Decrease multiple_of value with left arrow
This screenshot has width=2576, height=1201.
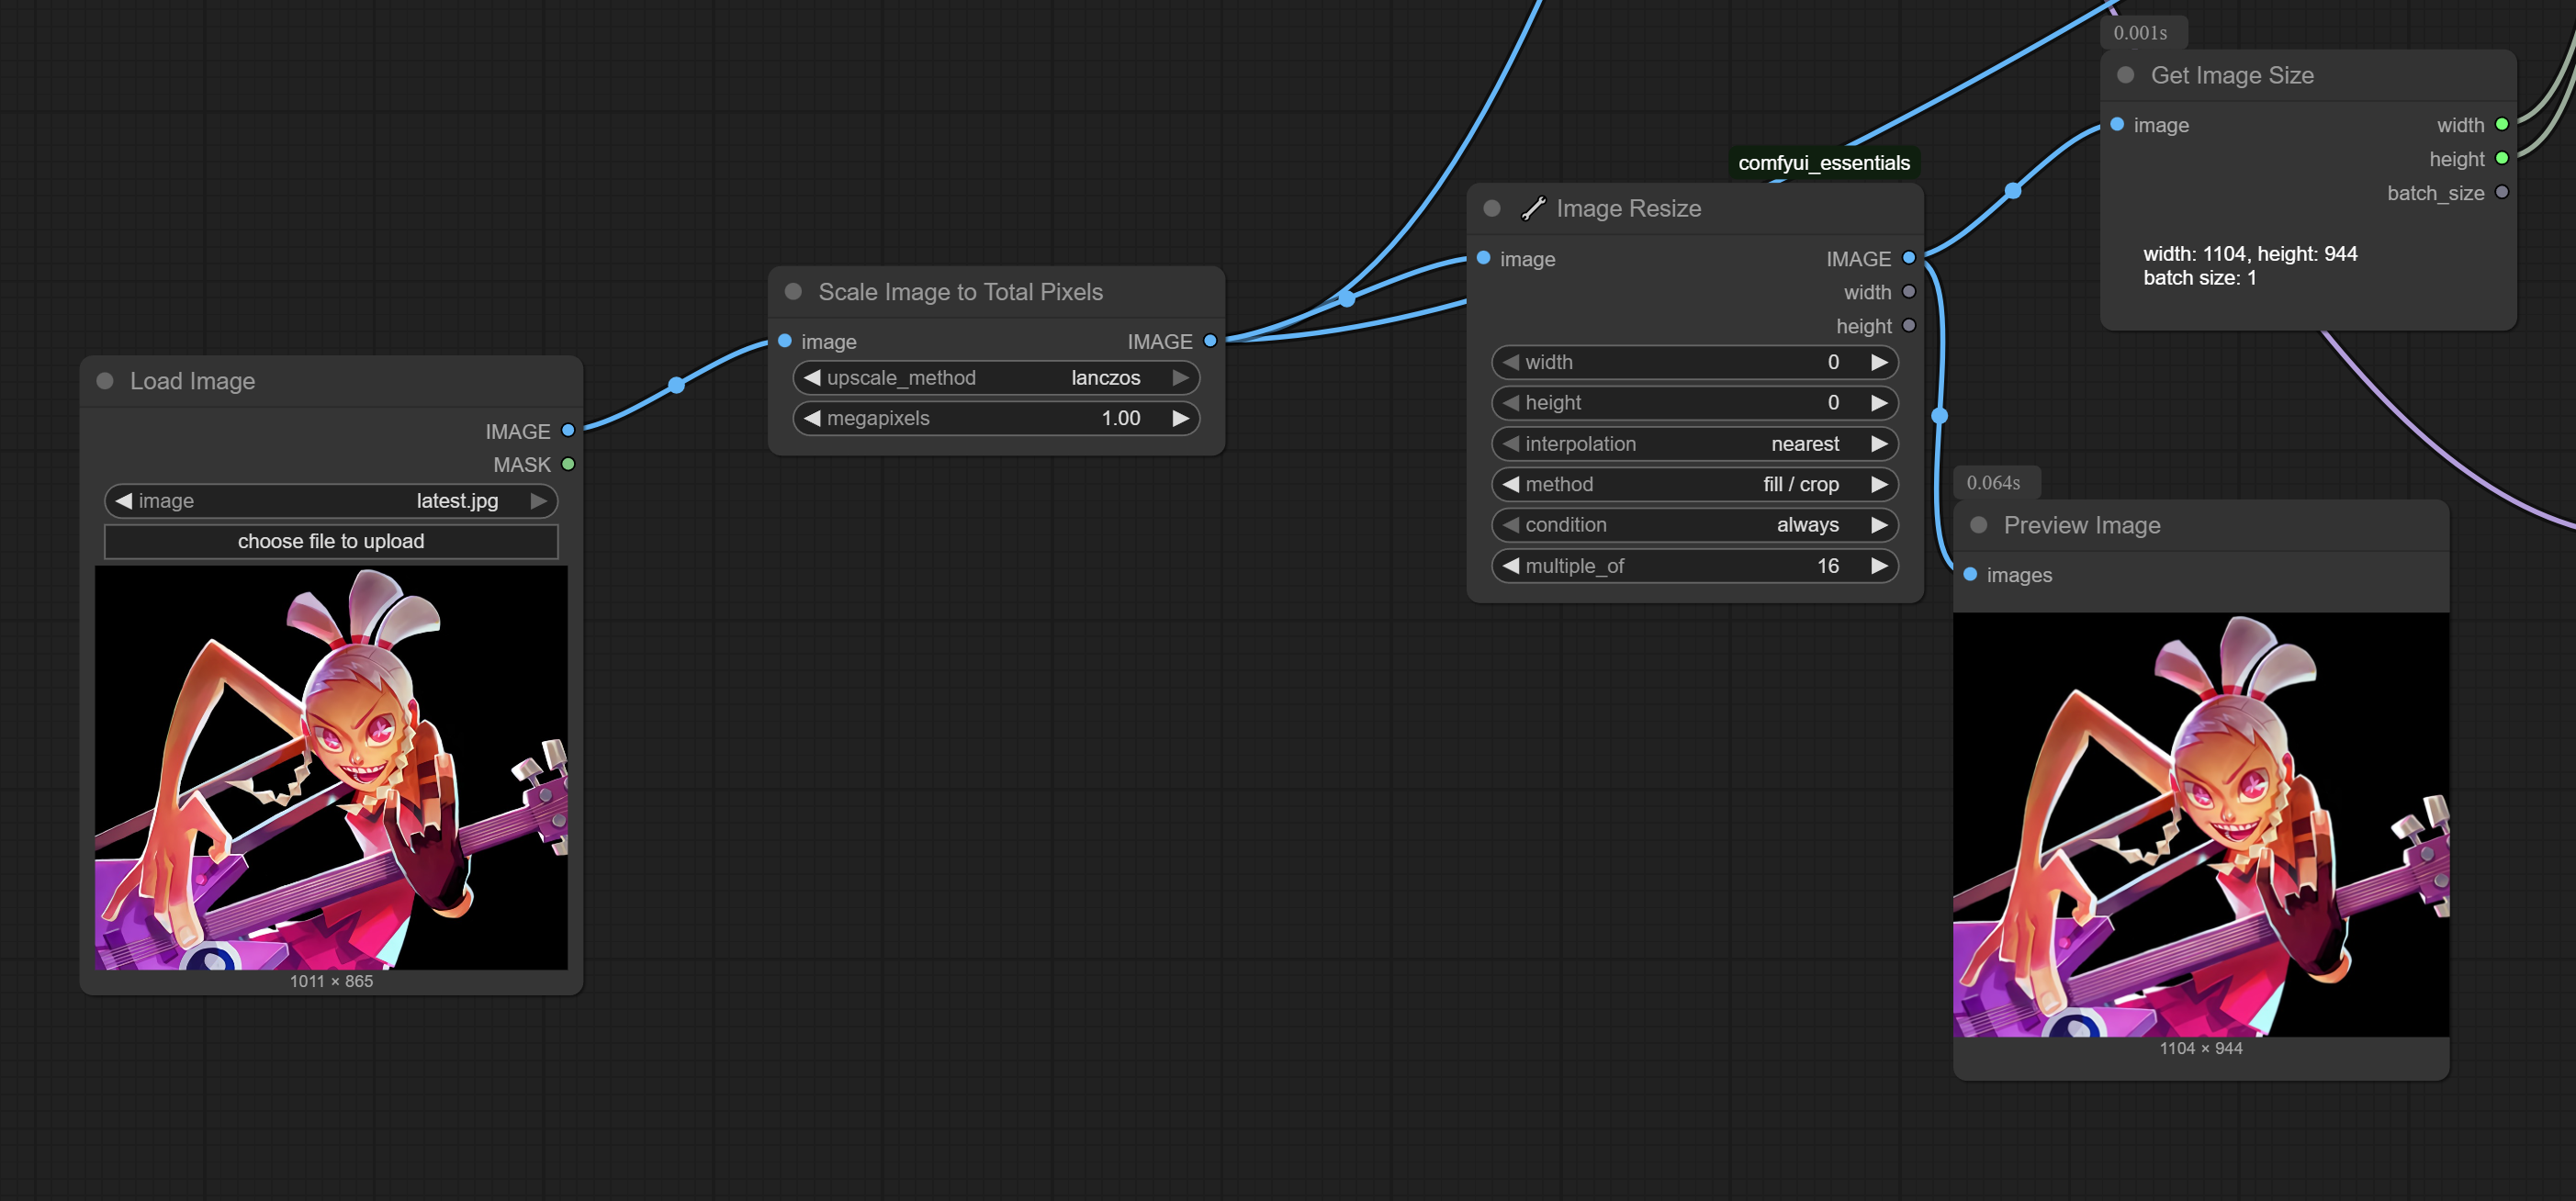(1510, 566)
